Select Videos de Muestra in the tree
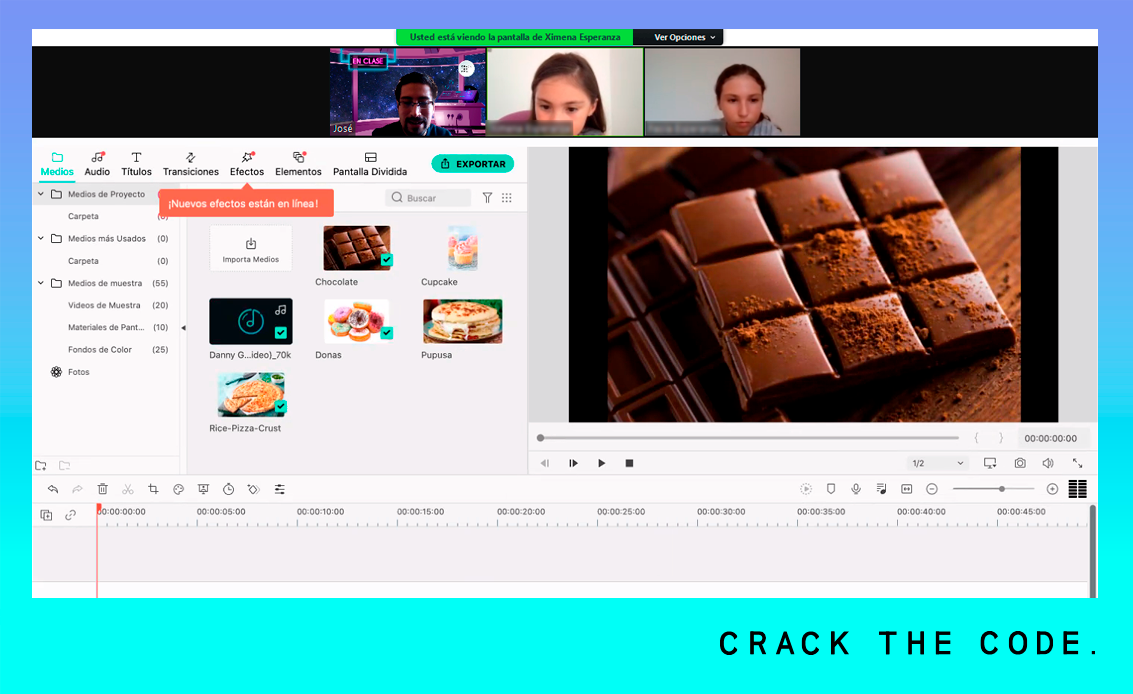 click(104, 305)
